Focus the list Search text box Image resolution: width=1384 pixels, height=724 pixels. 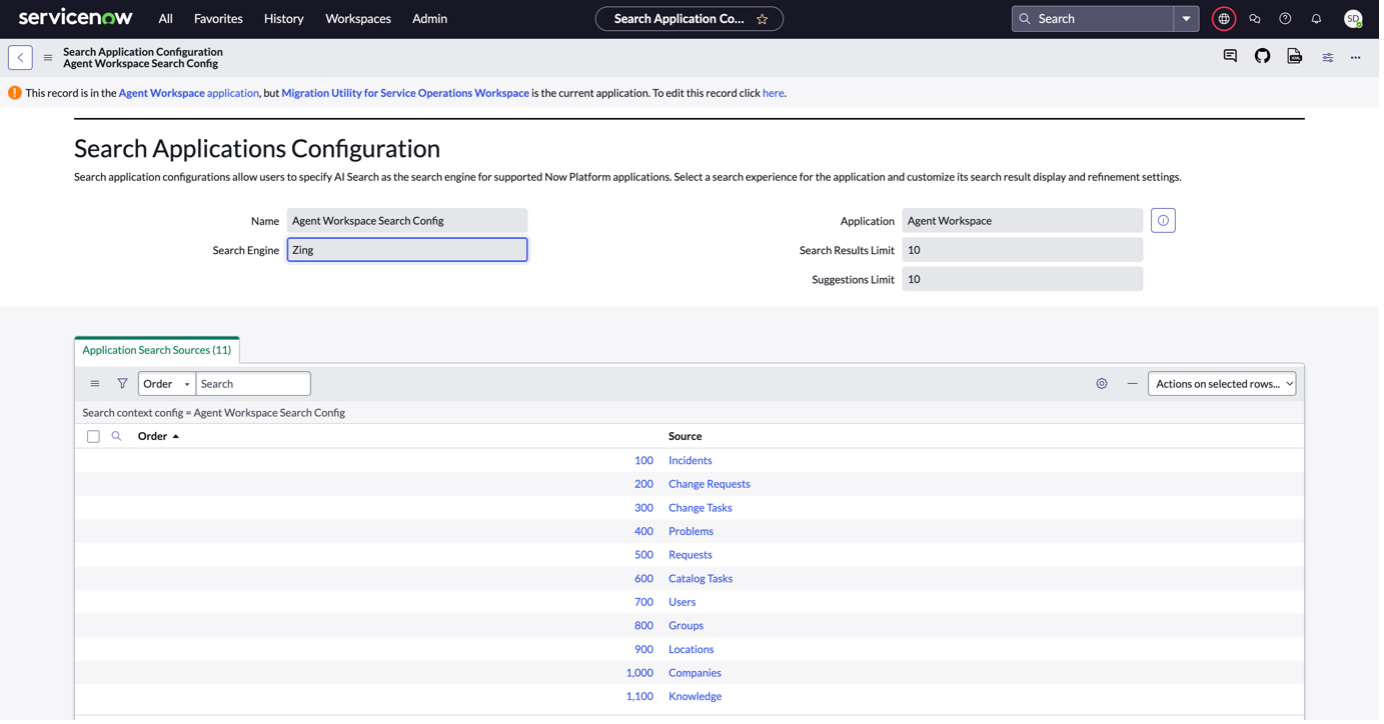click(x=254, y=385)
